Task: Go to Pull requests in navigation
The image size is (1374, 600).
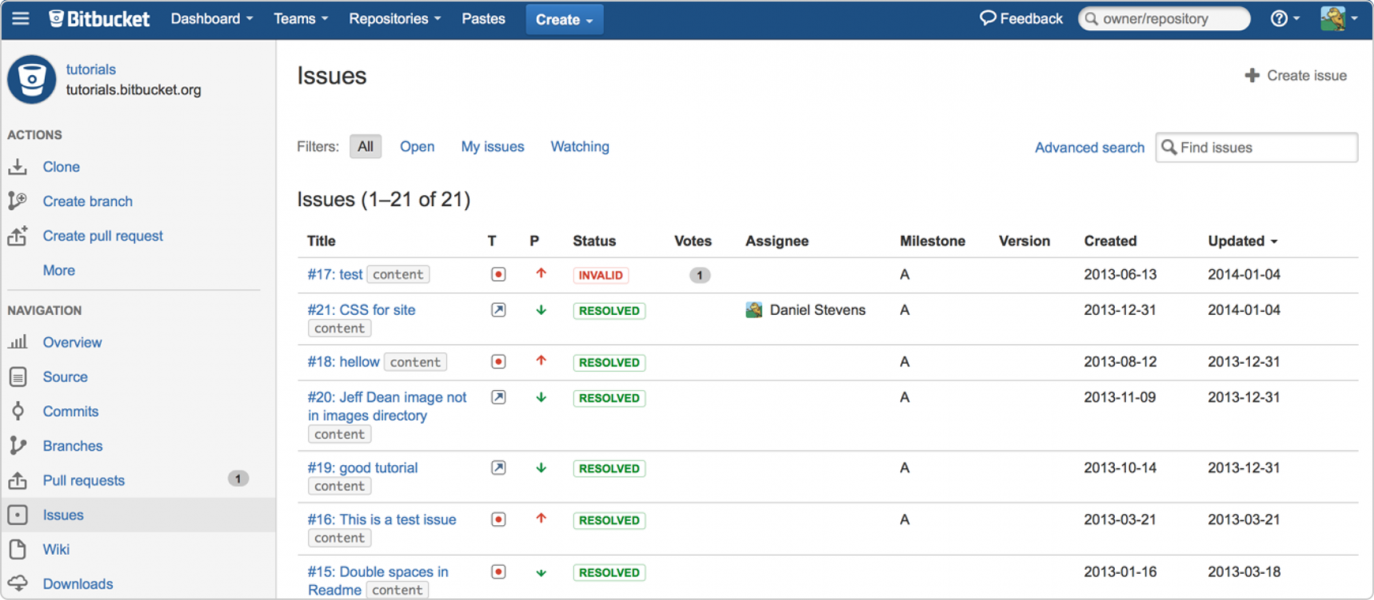Action: (x=84, y=480)
